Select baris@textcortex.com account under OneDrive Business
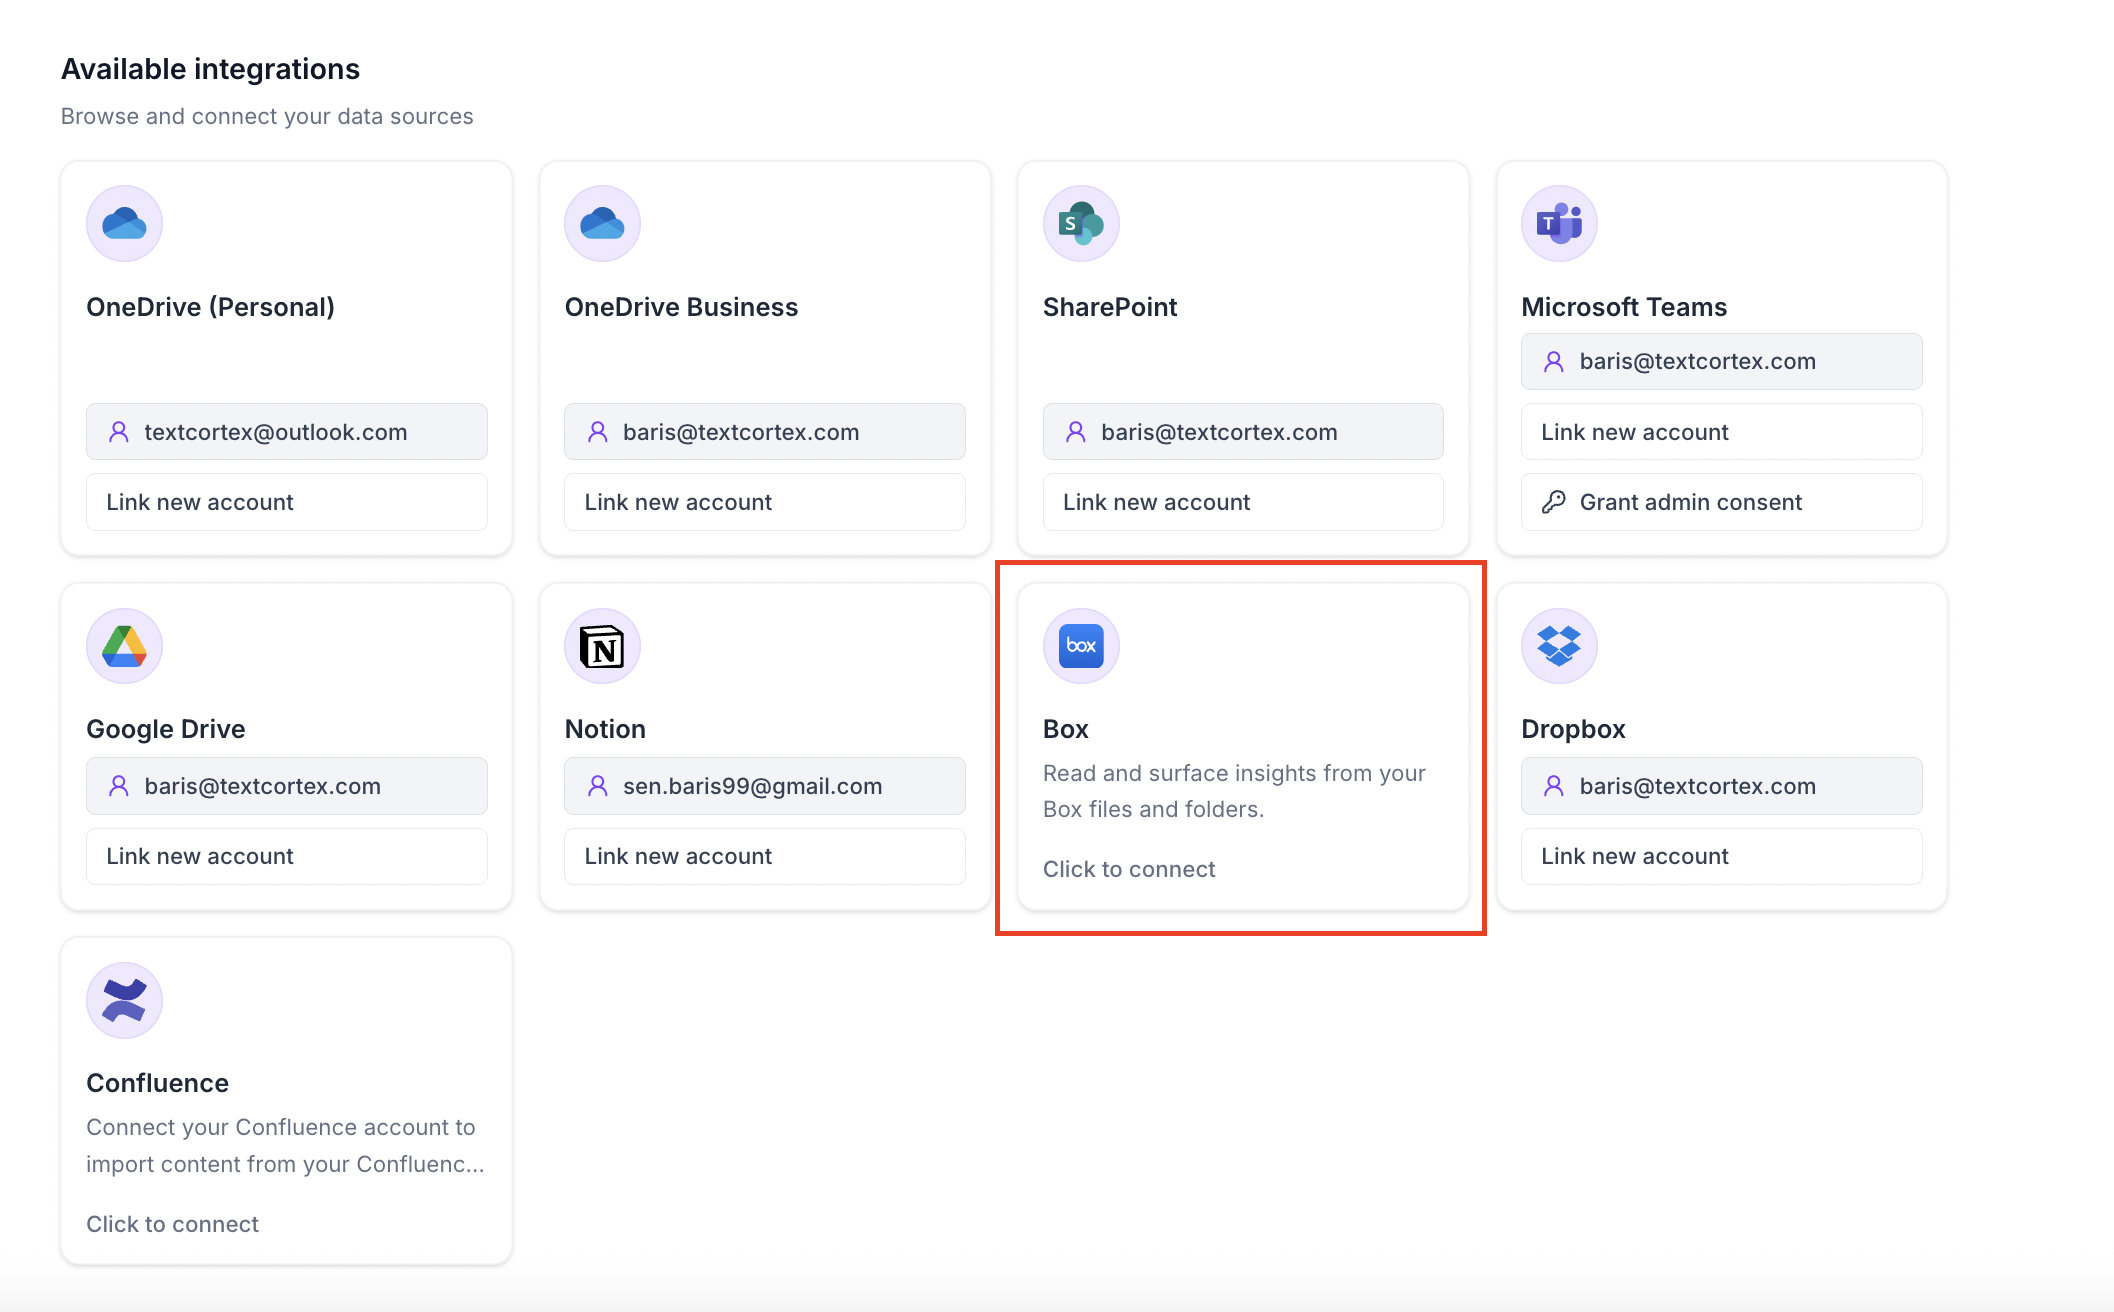Screen dimensions: 2114x1312 coord(765,432)
